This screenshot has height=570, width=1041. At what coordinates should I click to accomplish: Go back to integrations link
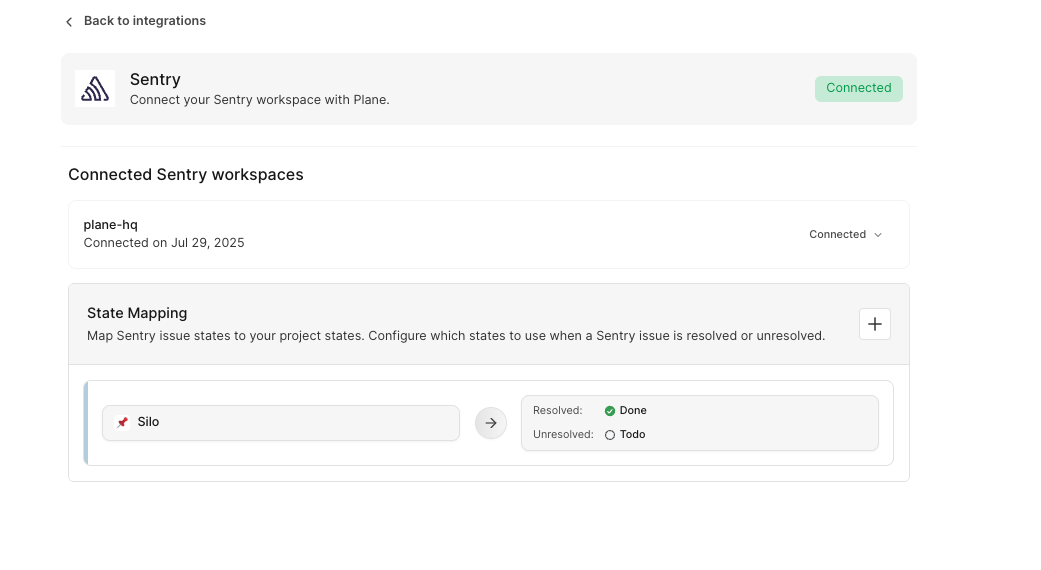[x=145, y=21]
